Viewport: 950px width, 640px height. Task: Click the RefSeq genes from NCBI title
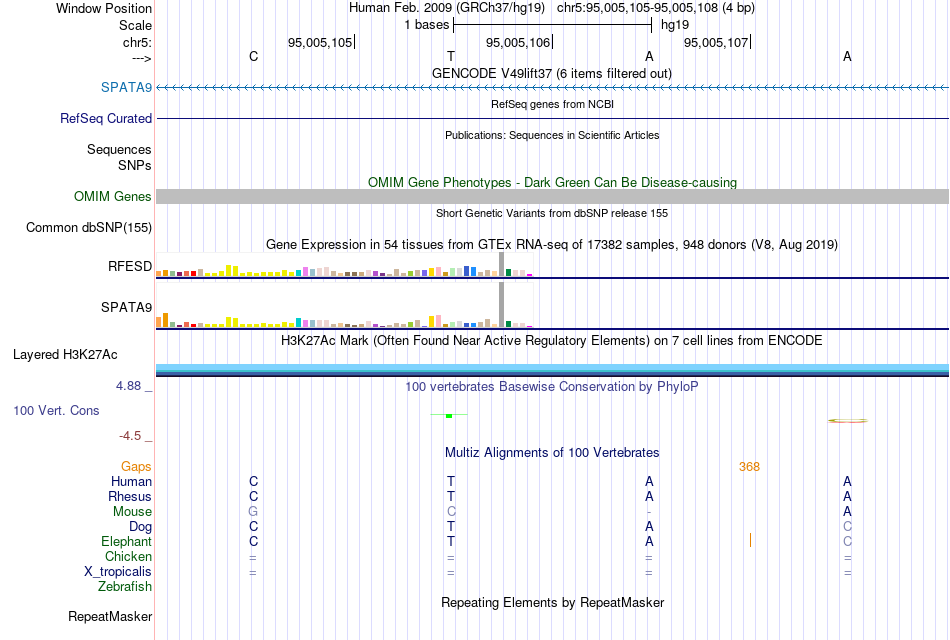pos(552,104)
